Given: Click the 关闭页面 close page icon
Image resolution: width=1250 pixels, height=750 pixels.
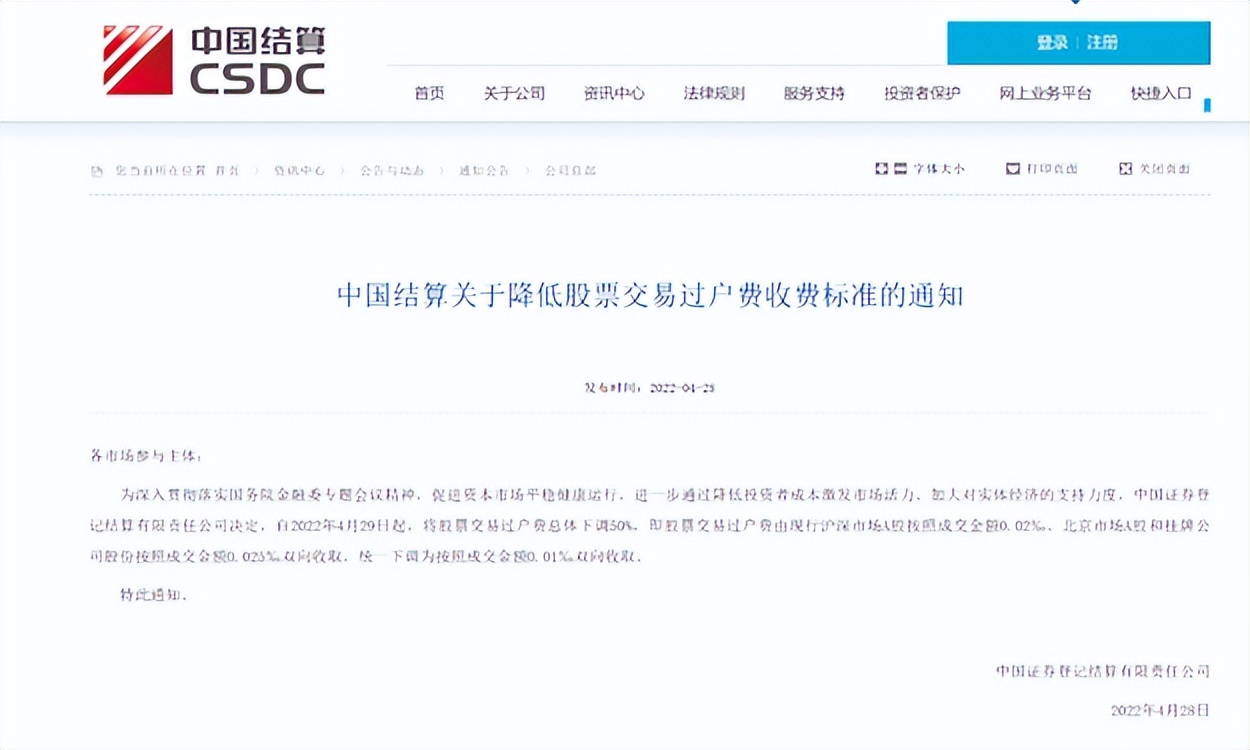Looking at the screenshot, I should tap(1124, 167).
